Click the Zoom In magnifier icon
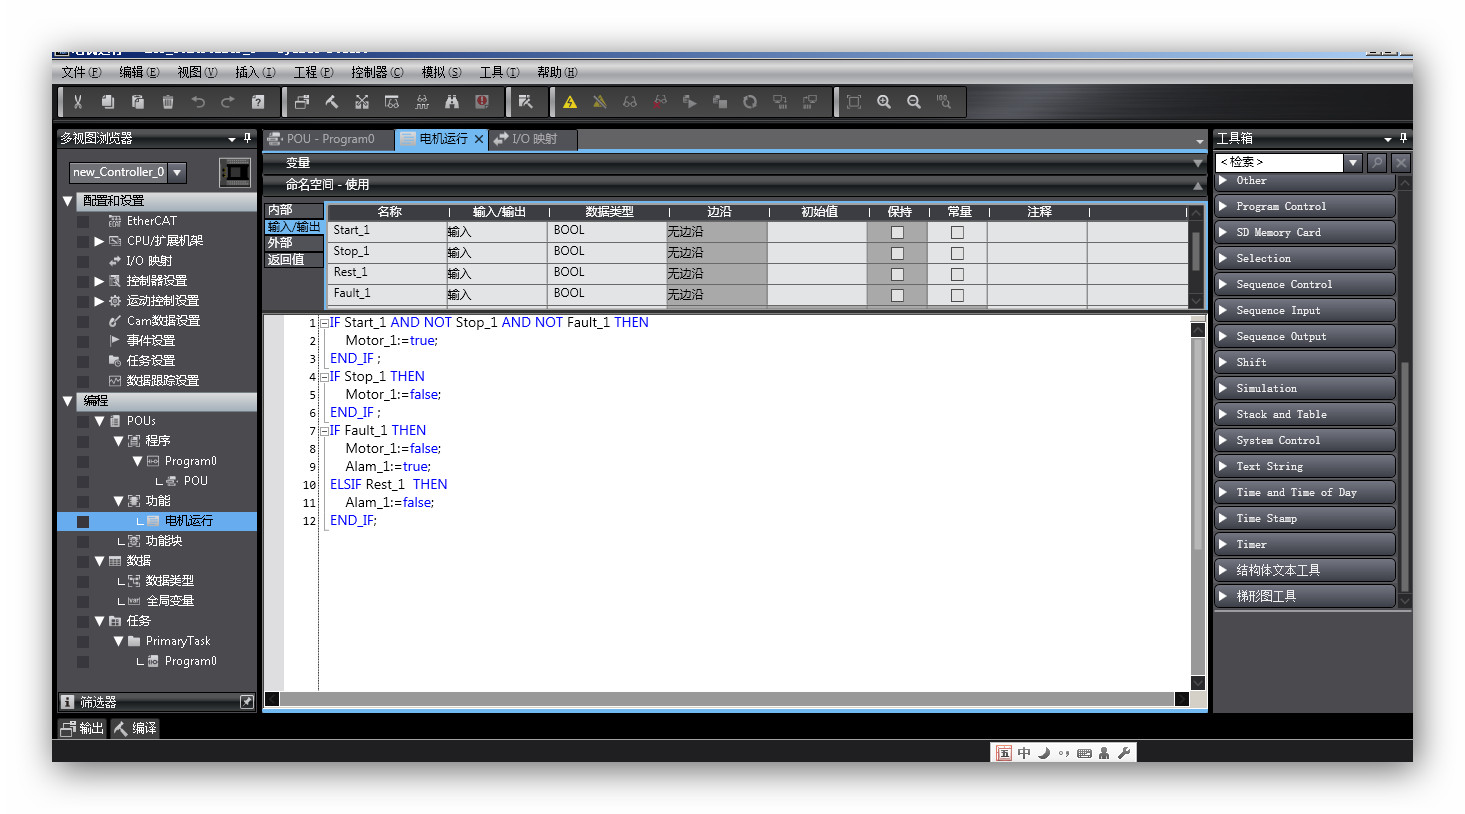1465x814 pixels. point(884,102)
